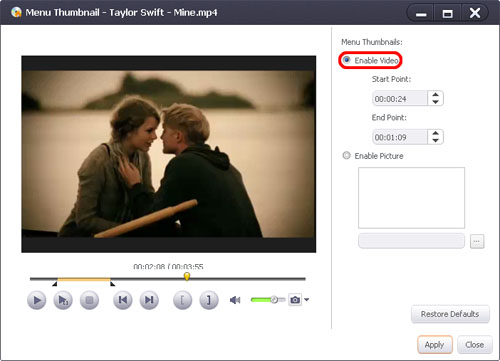Click the X in title bar
Viewport: 500px width, 361px height.
475,13
